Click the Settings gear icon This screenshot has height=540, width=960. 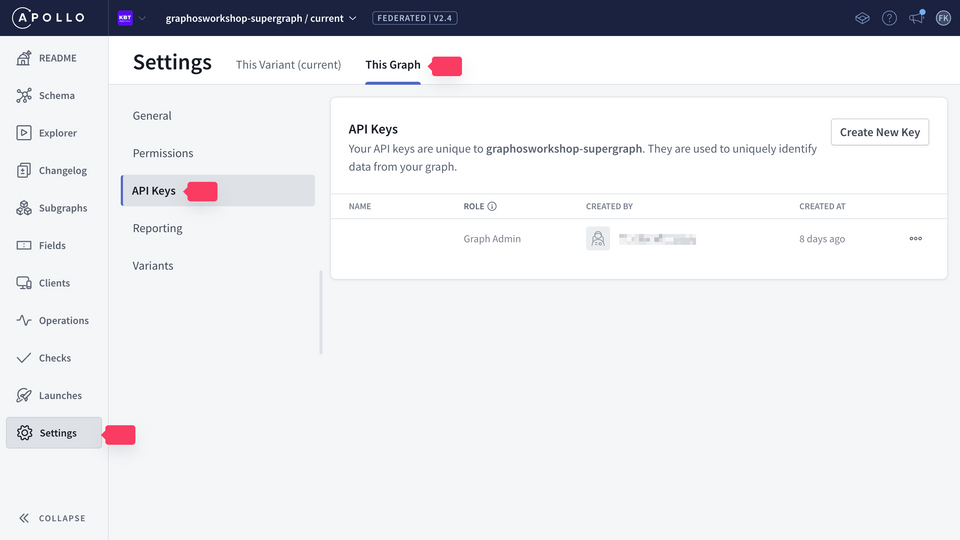pos(24,433)
